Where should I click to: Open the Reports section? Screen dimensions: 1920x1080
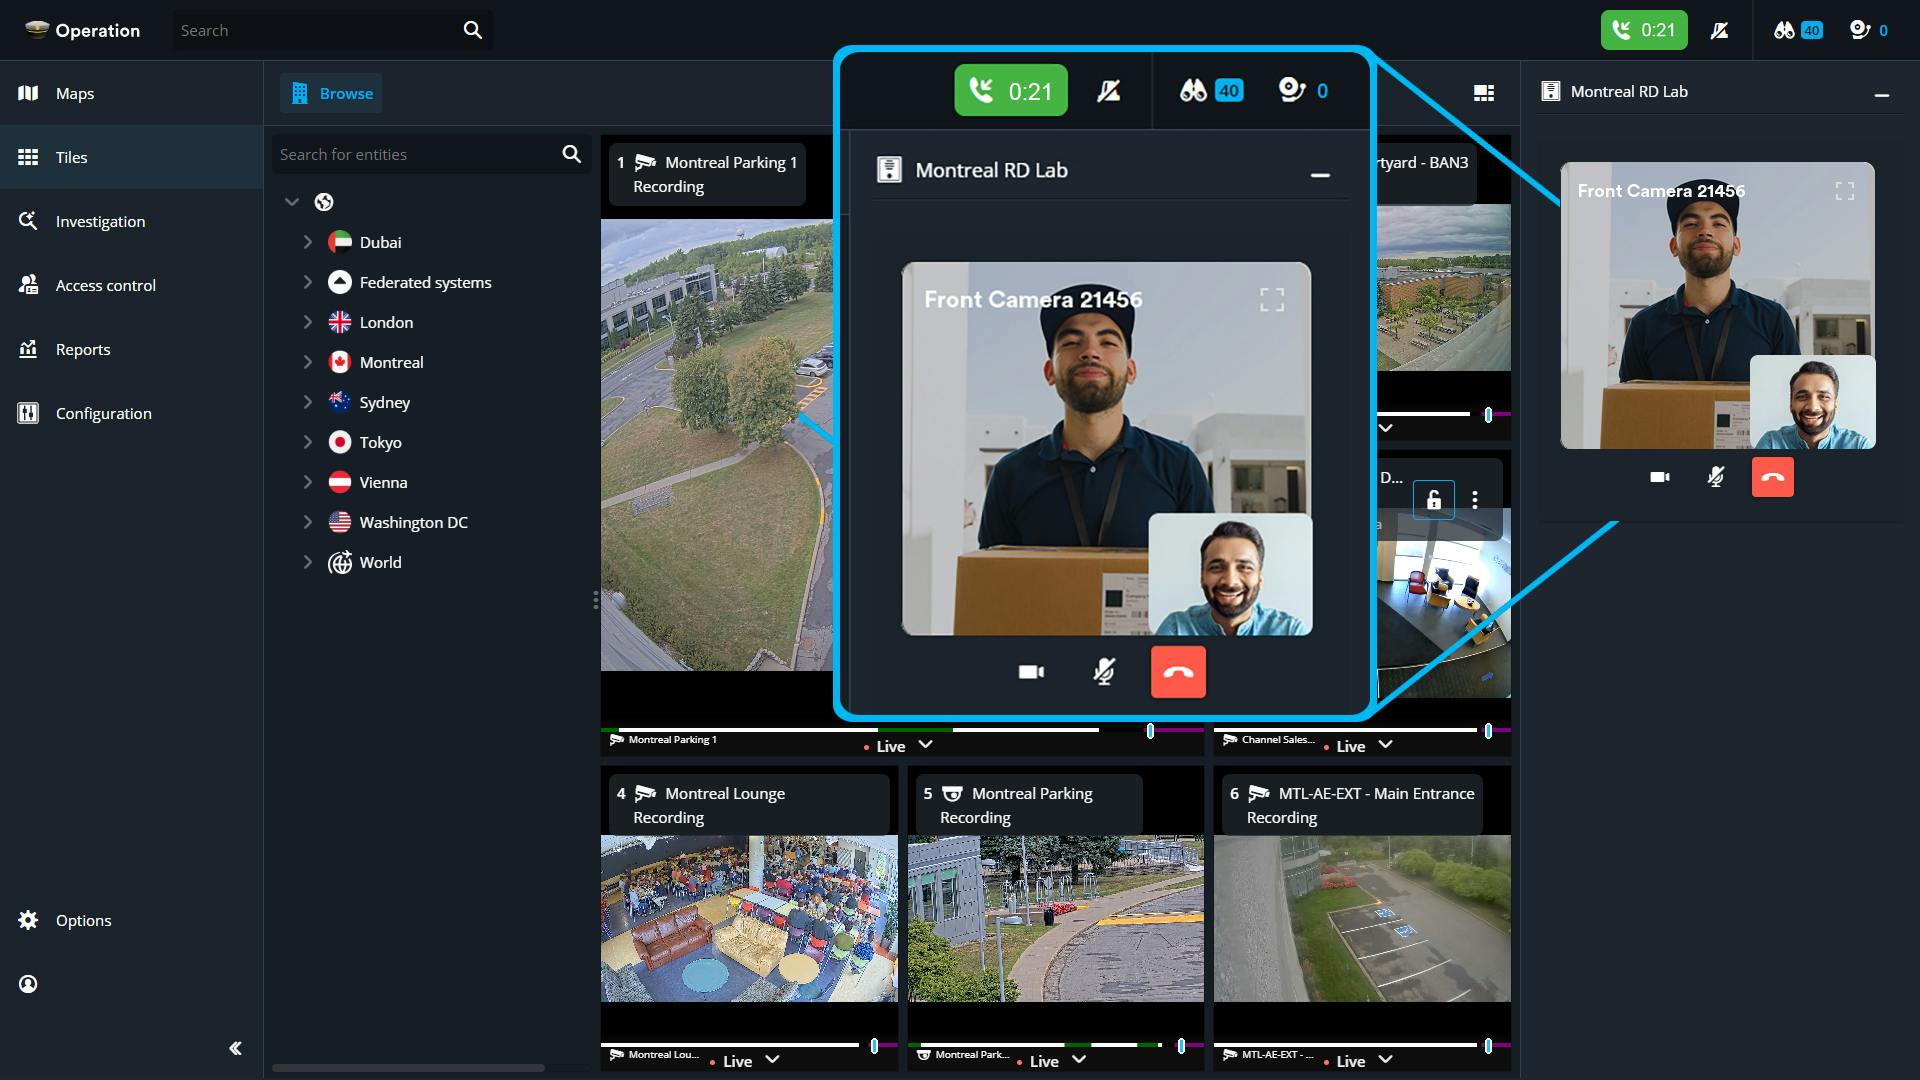pyautogui.click(x=82, y=349)
